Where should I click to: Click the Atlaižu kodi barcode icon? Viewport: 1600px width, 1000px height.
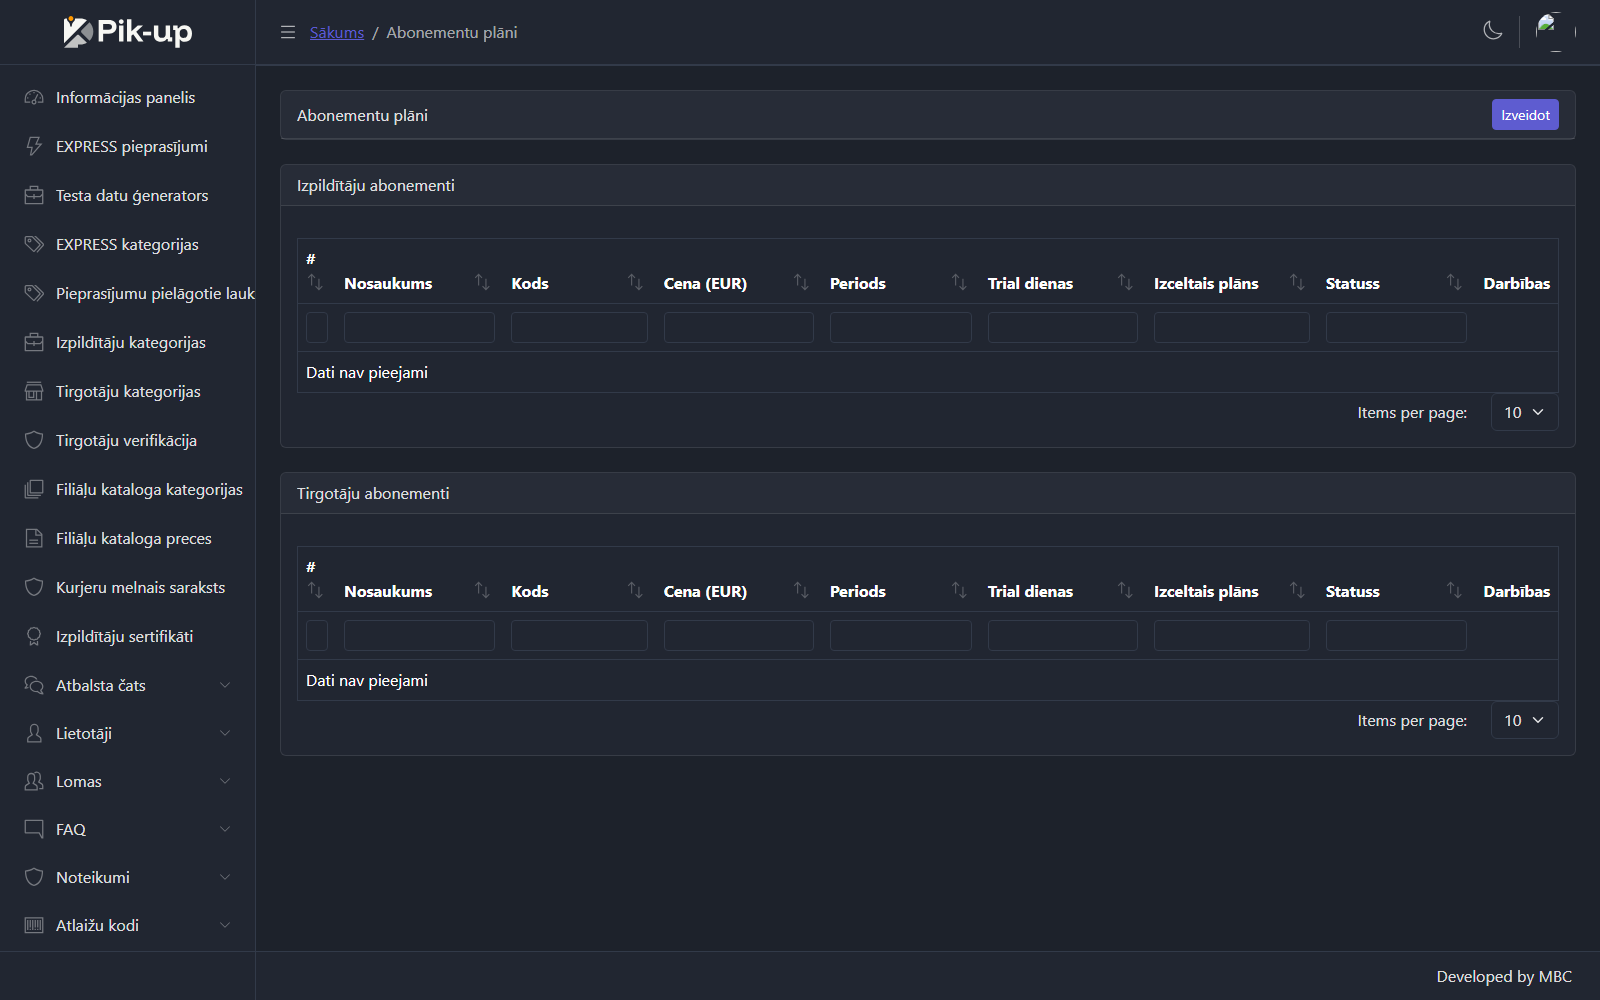34,925
